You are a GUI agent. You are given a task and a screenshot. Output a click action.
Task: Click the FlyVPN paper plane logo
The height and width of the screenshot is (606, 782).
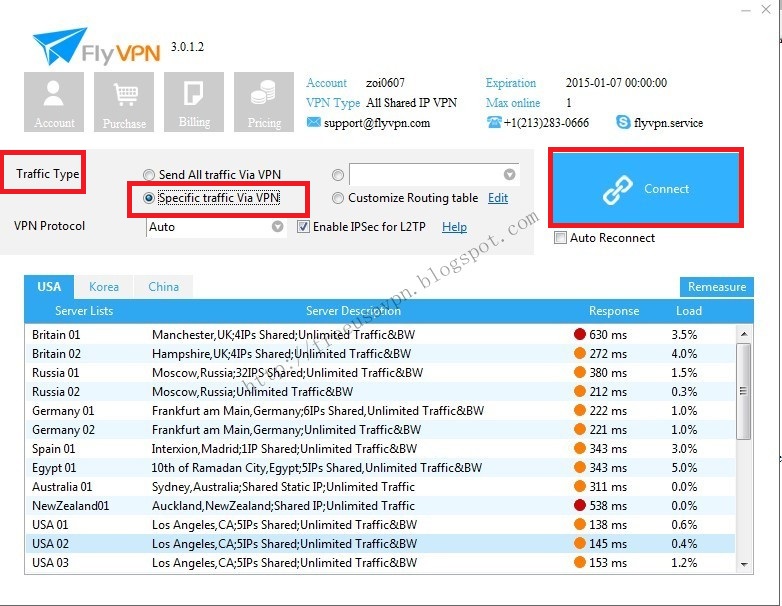(x=59, y=46)
